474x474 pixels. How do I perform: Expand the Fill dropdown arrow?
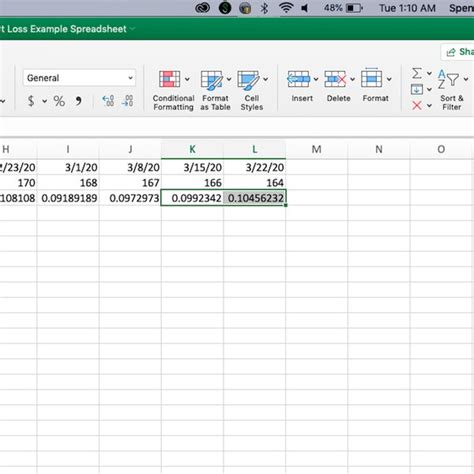429,89
